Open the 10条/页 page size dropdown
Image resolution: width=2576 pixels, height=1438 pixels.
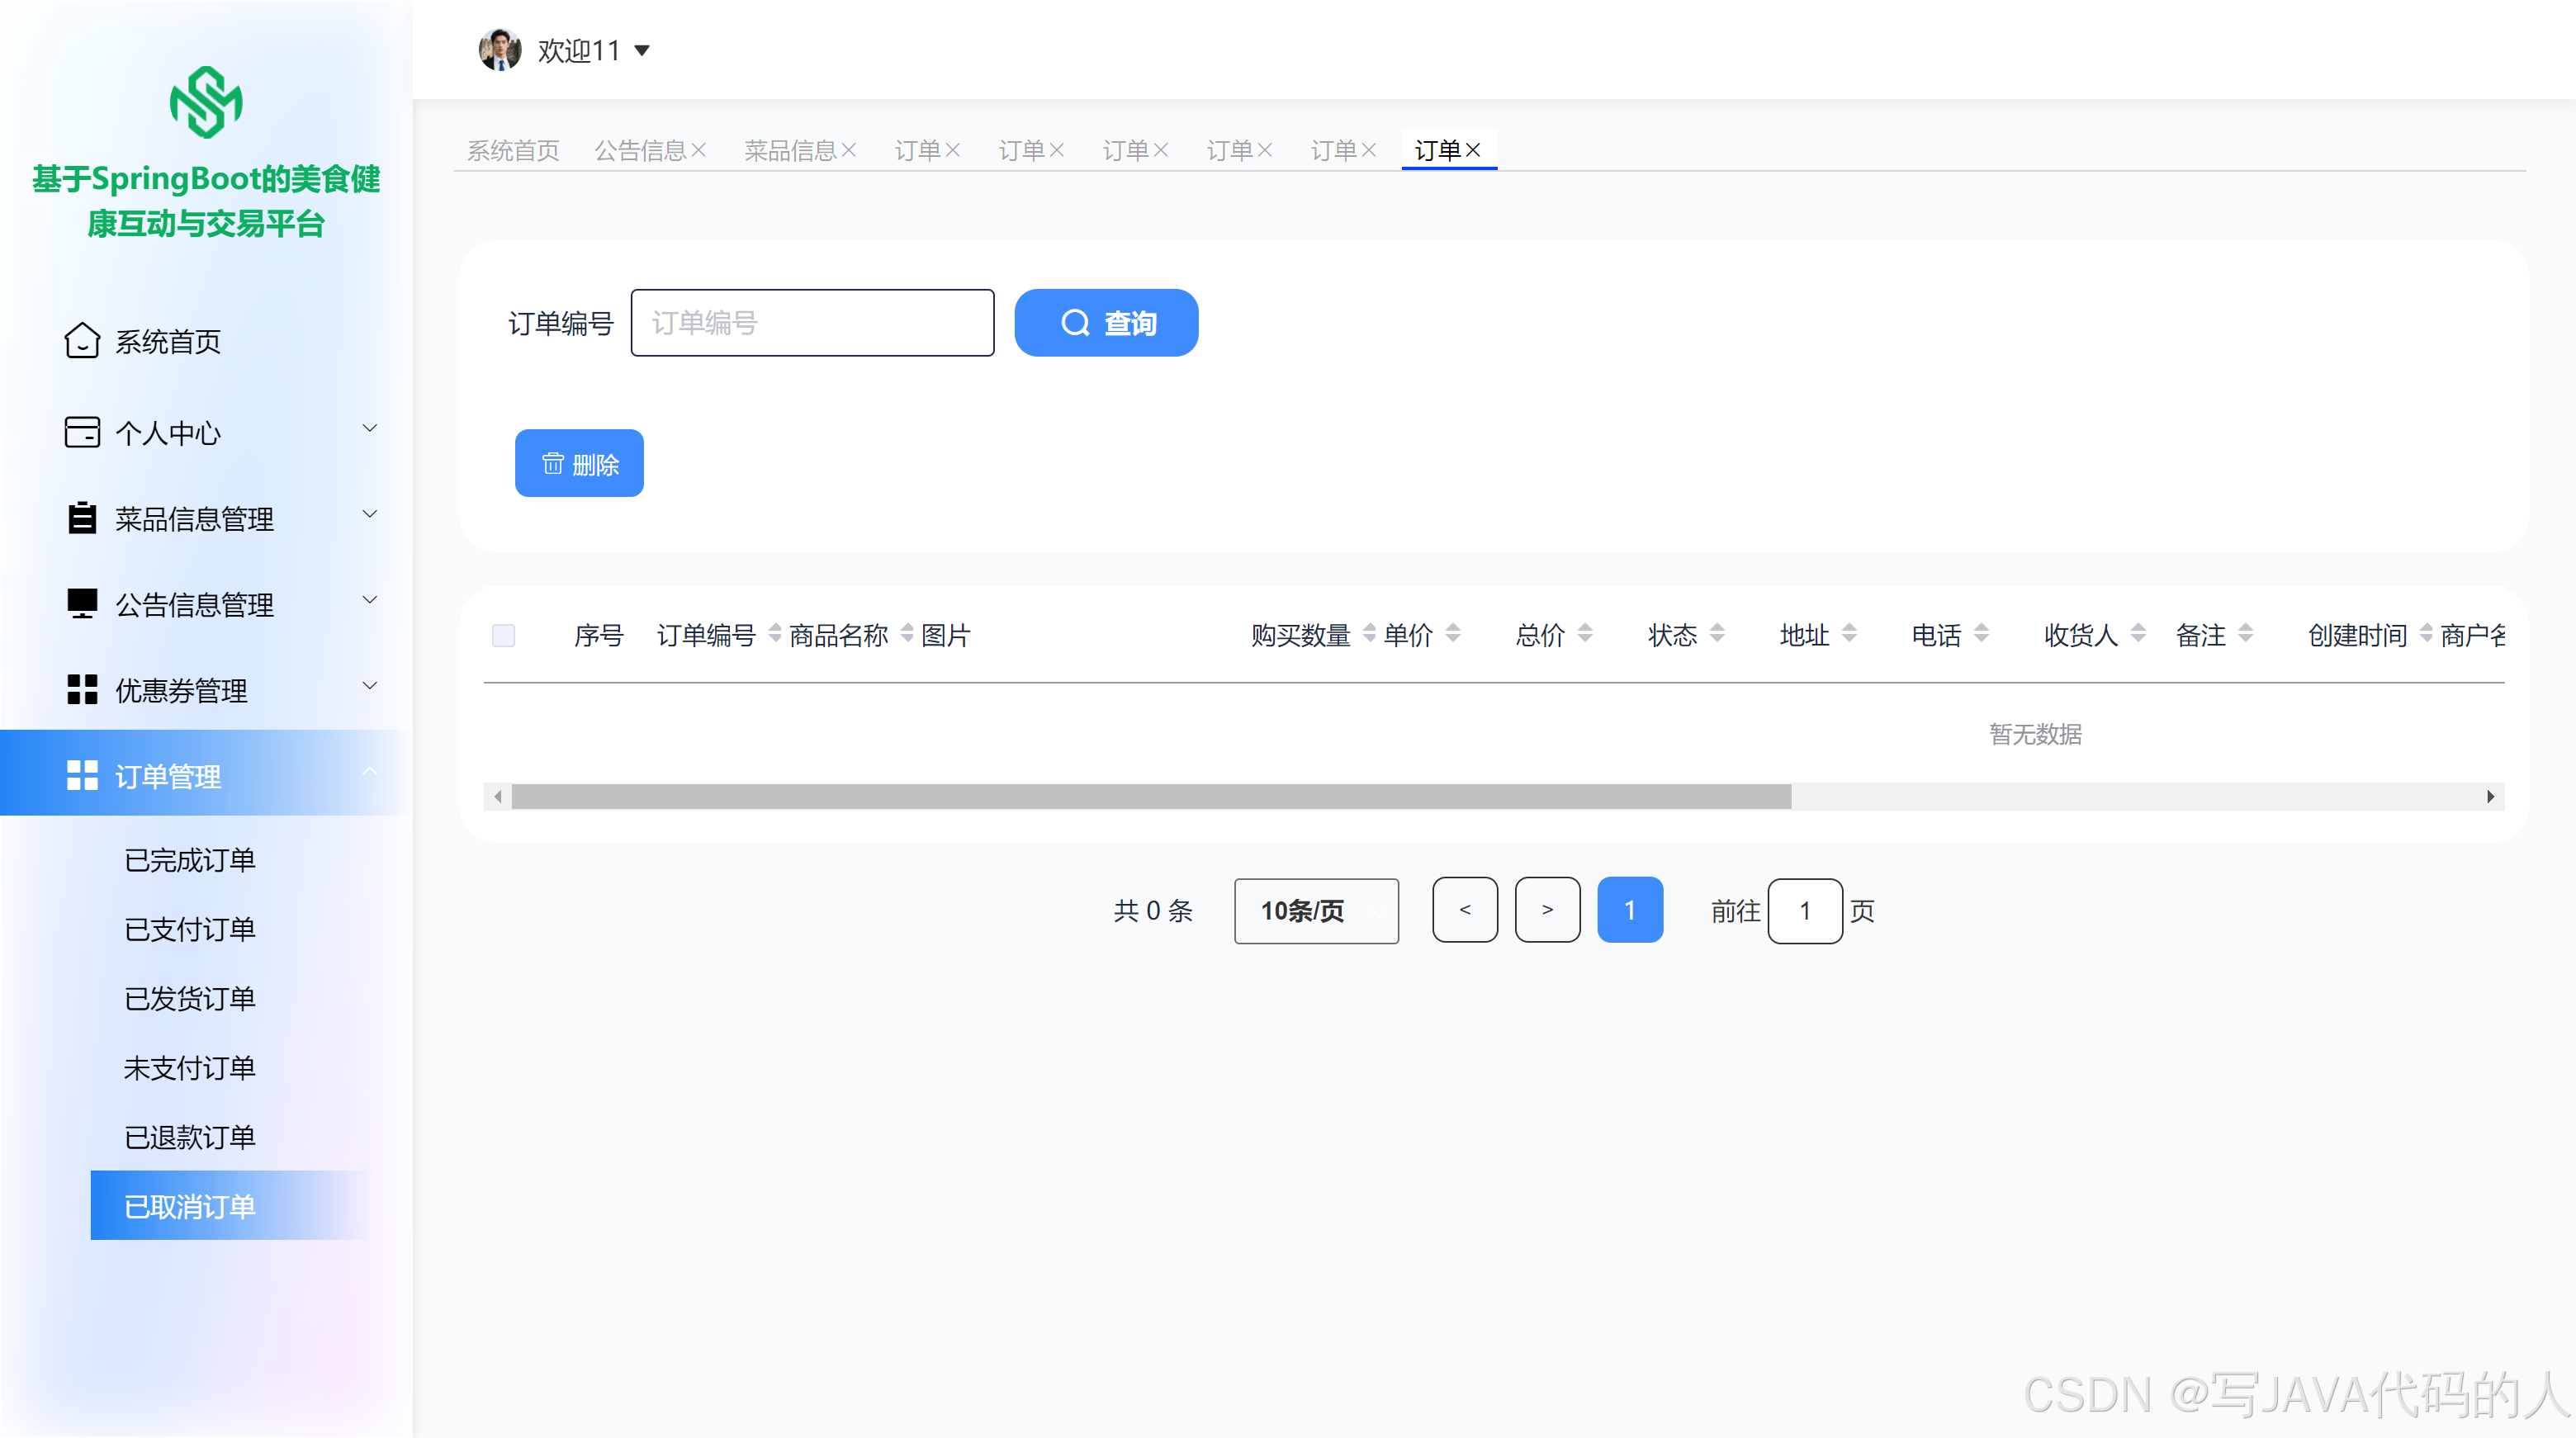click(1316, 910)
